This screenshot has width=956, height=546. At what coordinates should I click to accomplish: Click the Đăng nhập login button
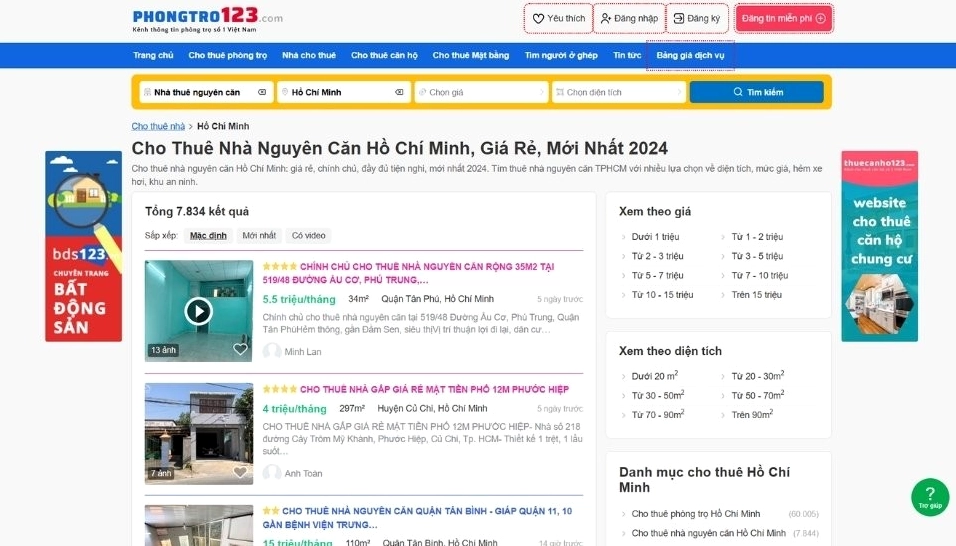coord(629,18)
